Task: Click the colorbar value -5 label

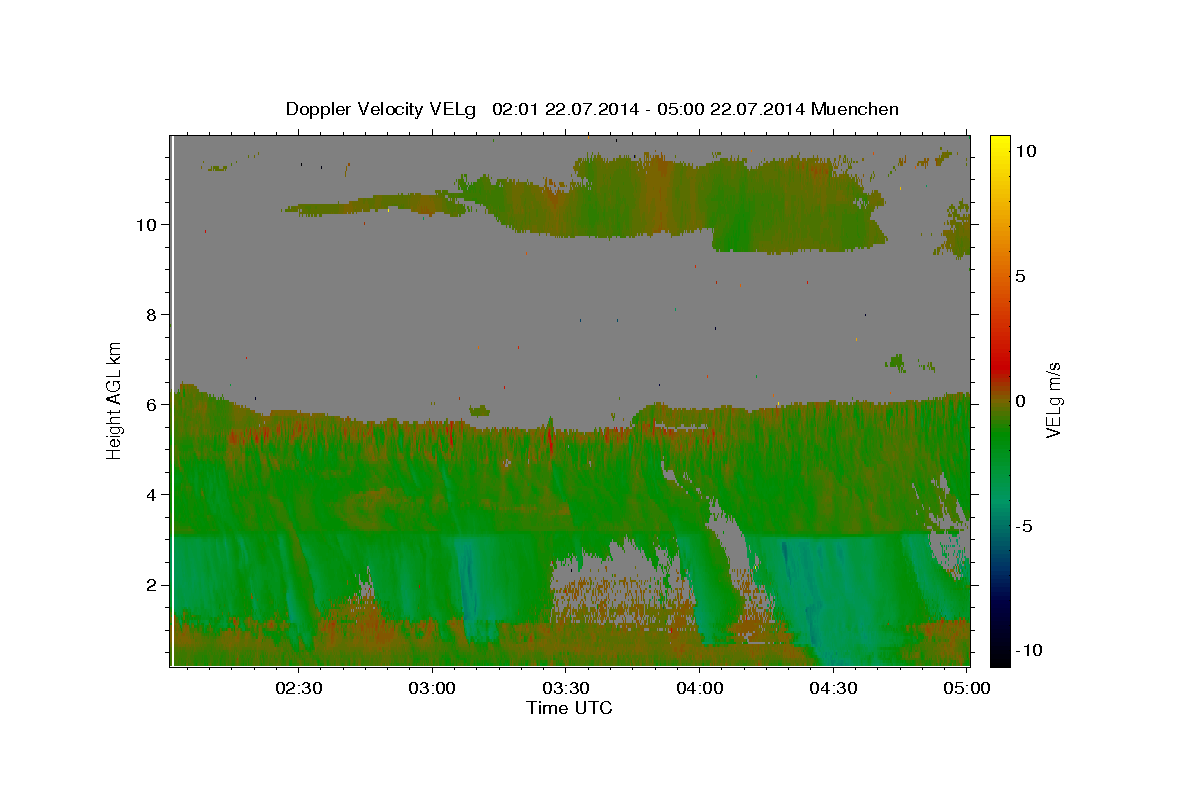Action: 1024,525
